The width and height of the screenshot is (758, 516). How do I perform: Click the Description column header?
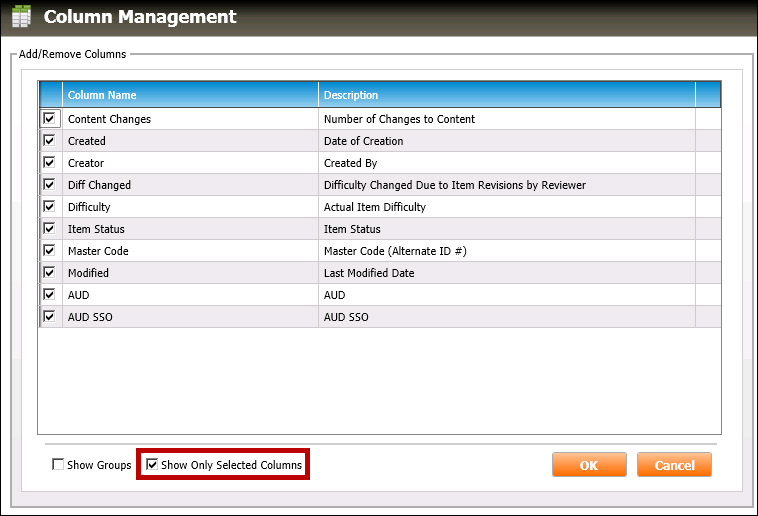[507, 95]
